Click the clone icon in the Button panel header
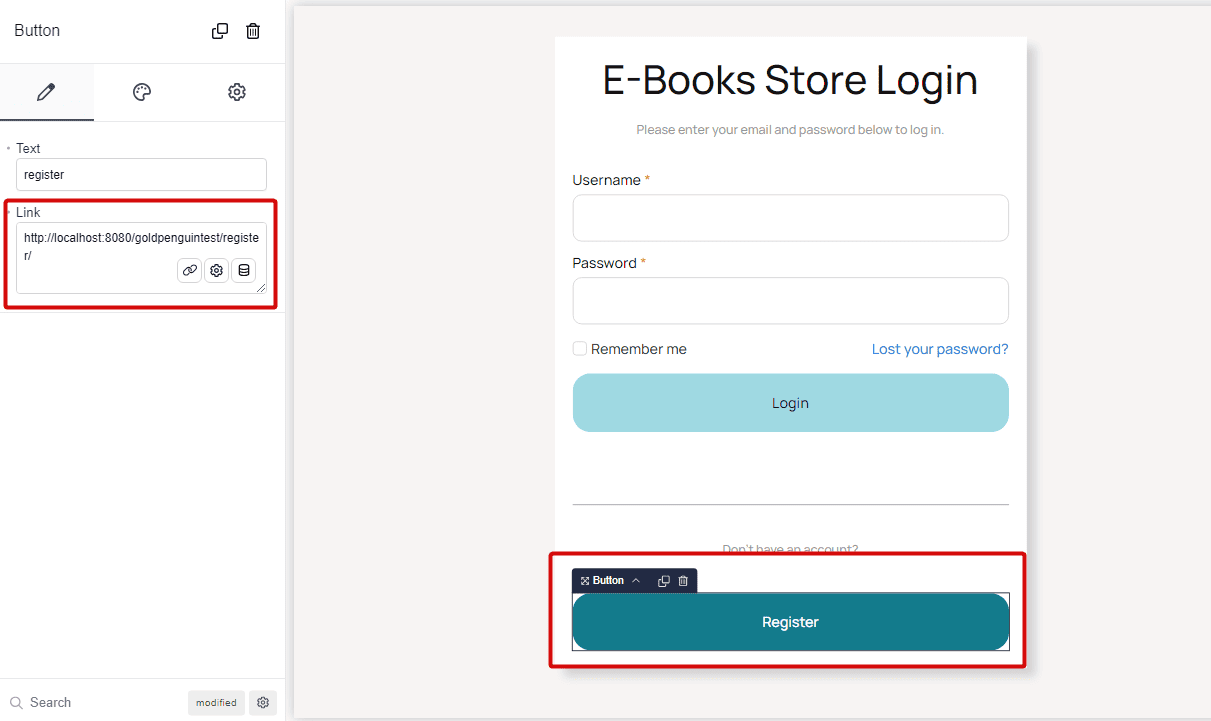 point(220,31)
